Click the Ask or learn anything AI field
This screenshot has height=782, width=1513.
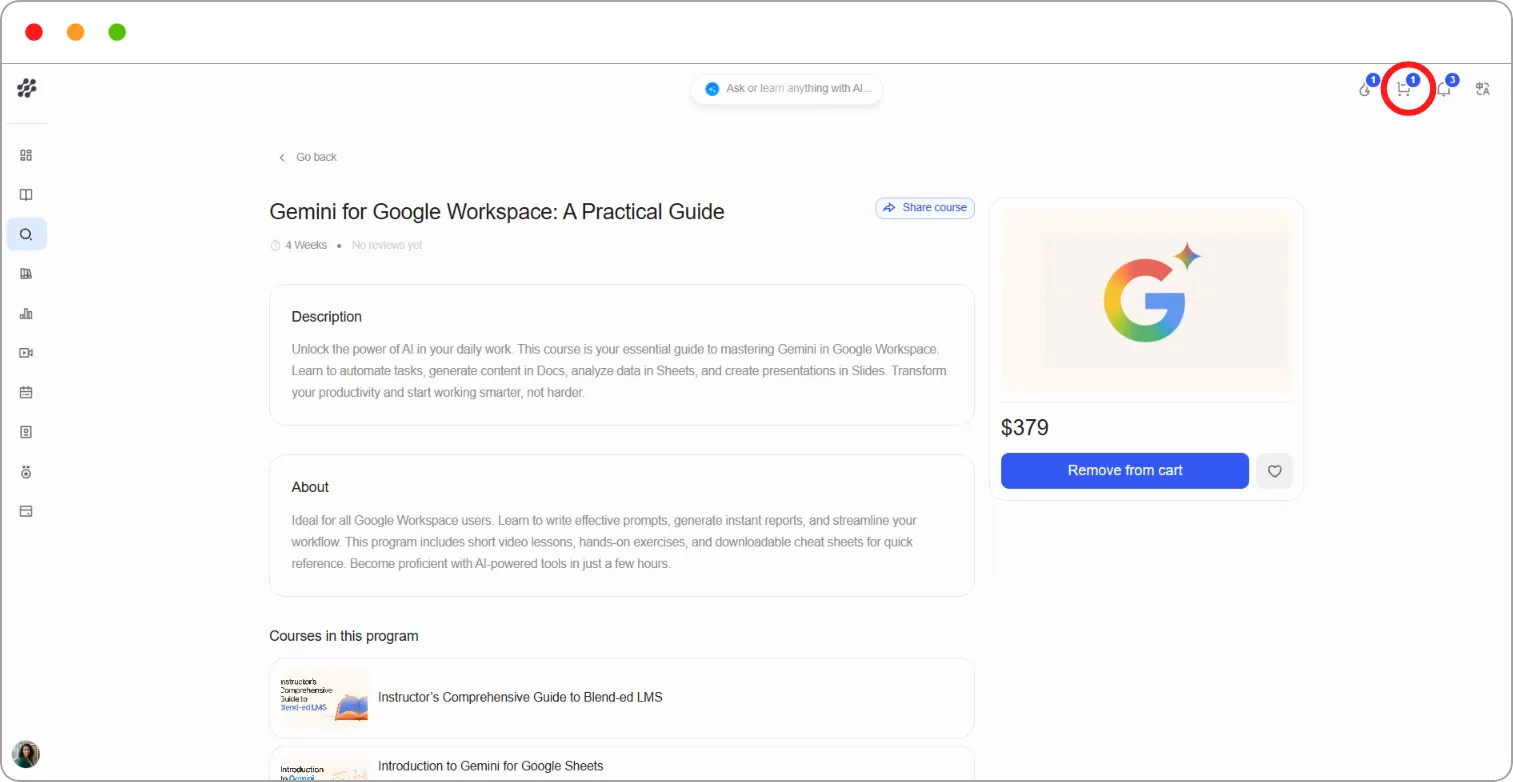tap(787, 89)
